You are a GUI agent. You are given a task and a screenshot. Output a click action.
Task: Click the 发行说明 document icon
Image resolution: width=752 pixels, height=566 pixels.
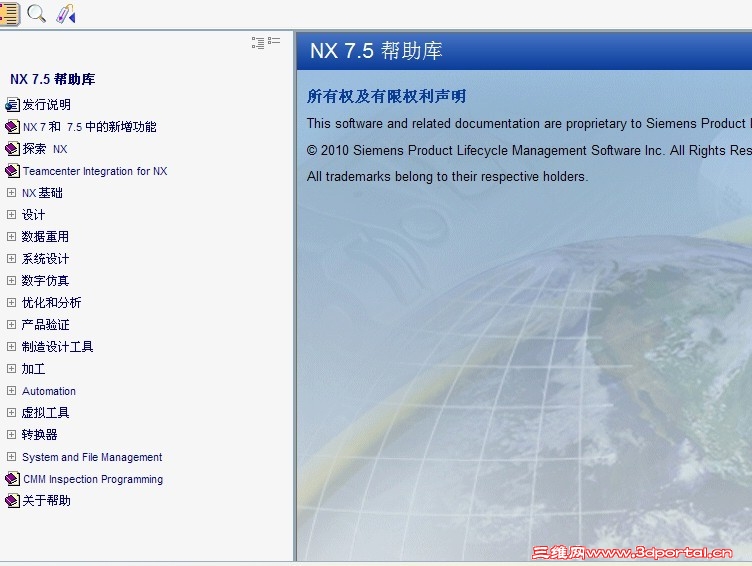[12, 105]
